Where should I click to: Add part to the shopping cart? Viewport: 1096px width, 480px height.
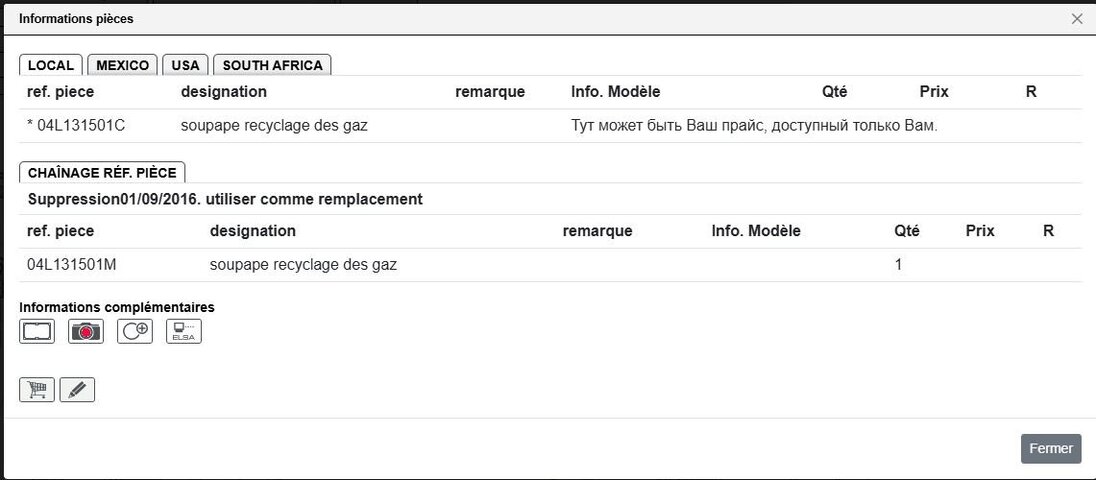37,390
